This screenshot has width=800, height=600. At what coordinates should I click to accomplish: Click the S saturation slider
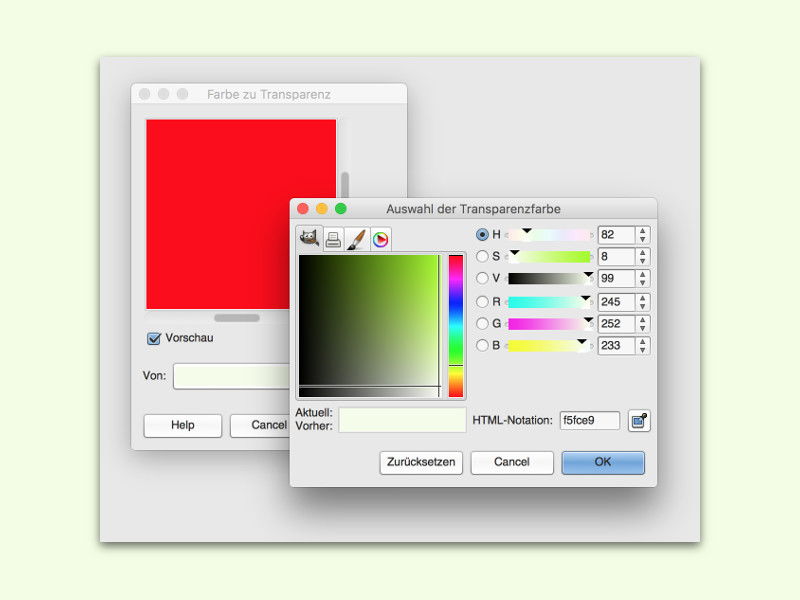tap(549, 256)
